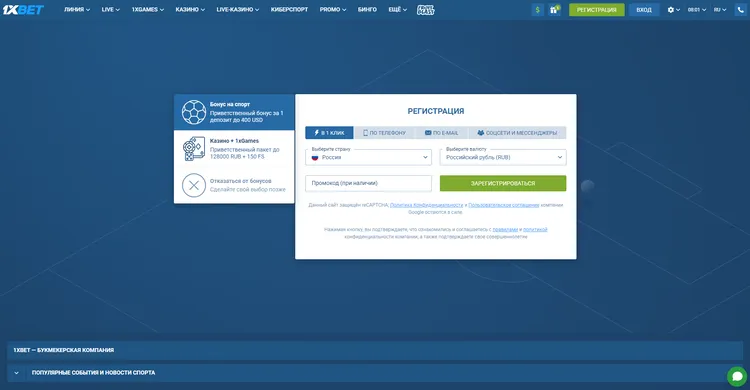This screenshot has height=390, width=750.
Task: Expand the 1XGAMES menu
Action: click(x=148, y=10)
